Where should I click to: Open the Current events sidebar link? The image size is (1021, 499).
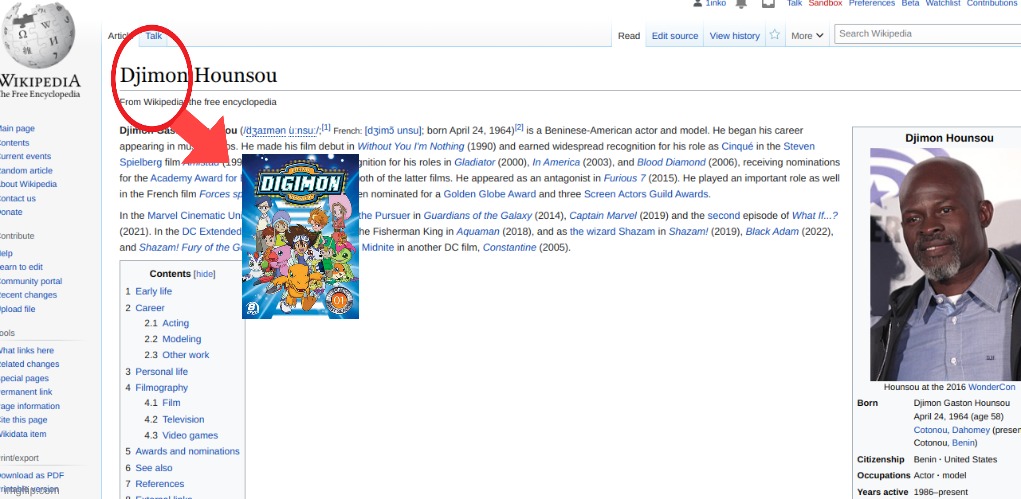click(25, 156)
